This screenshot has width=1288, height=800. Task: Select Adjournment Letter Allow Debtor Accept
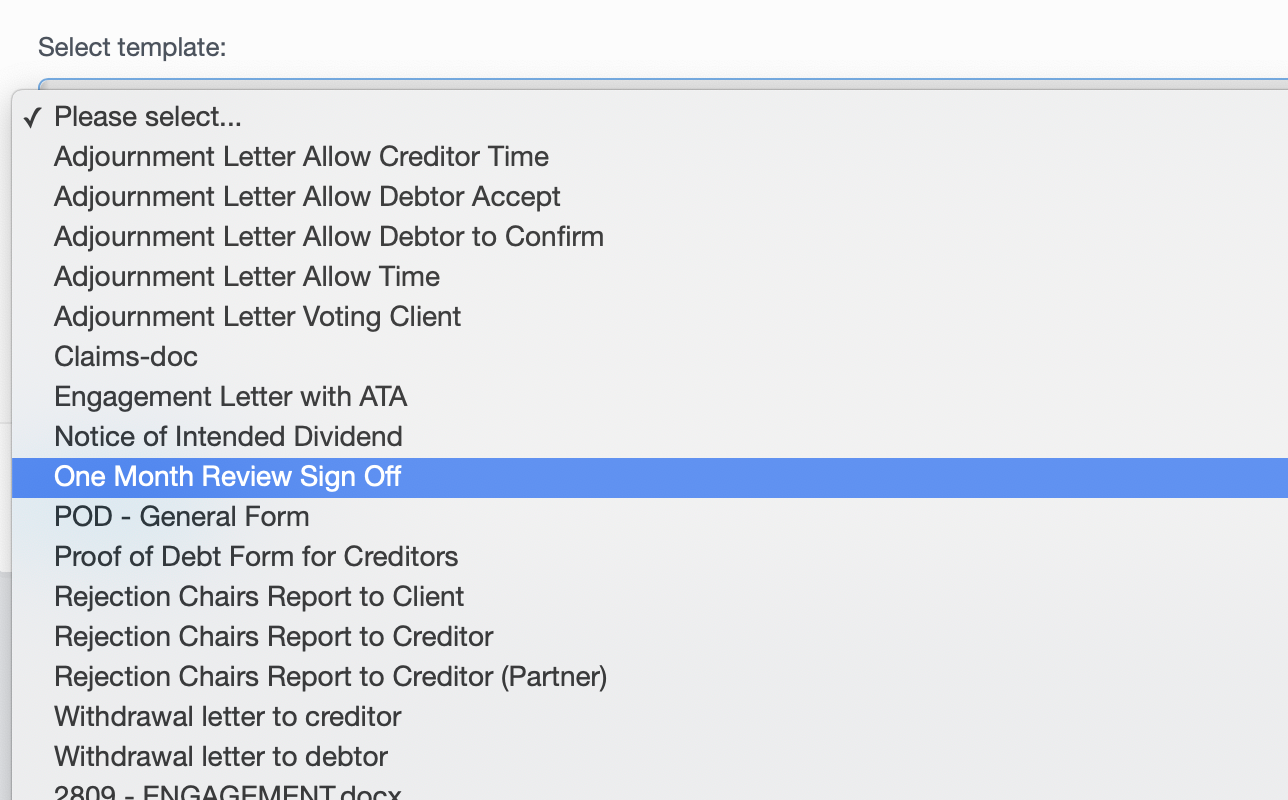(x=307, y=197)
